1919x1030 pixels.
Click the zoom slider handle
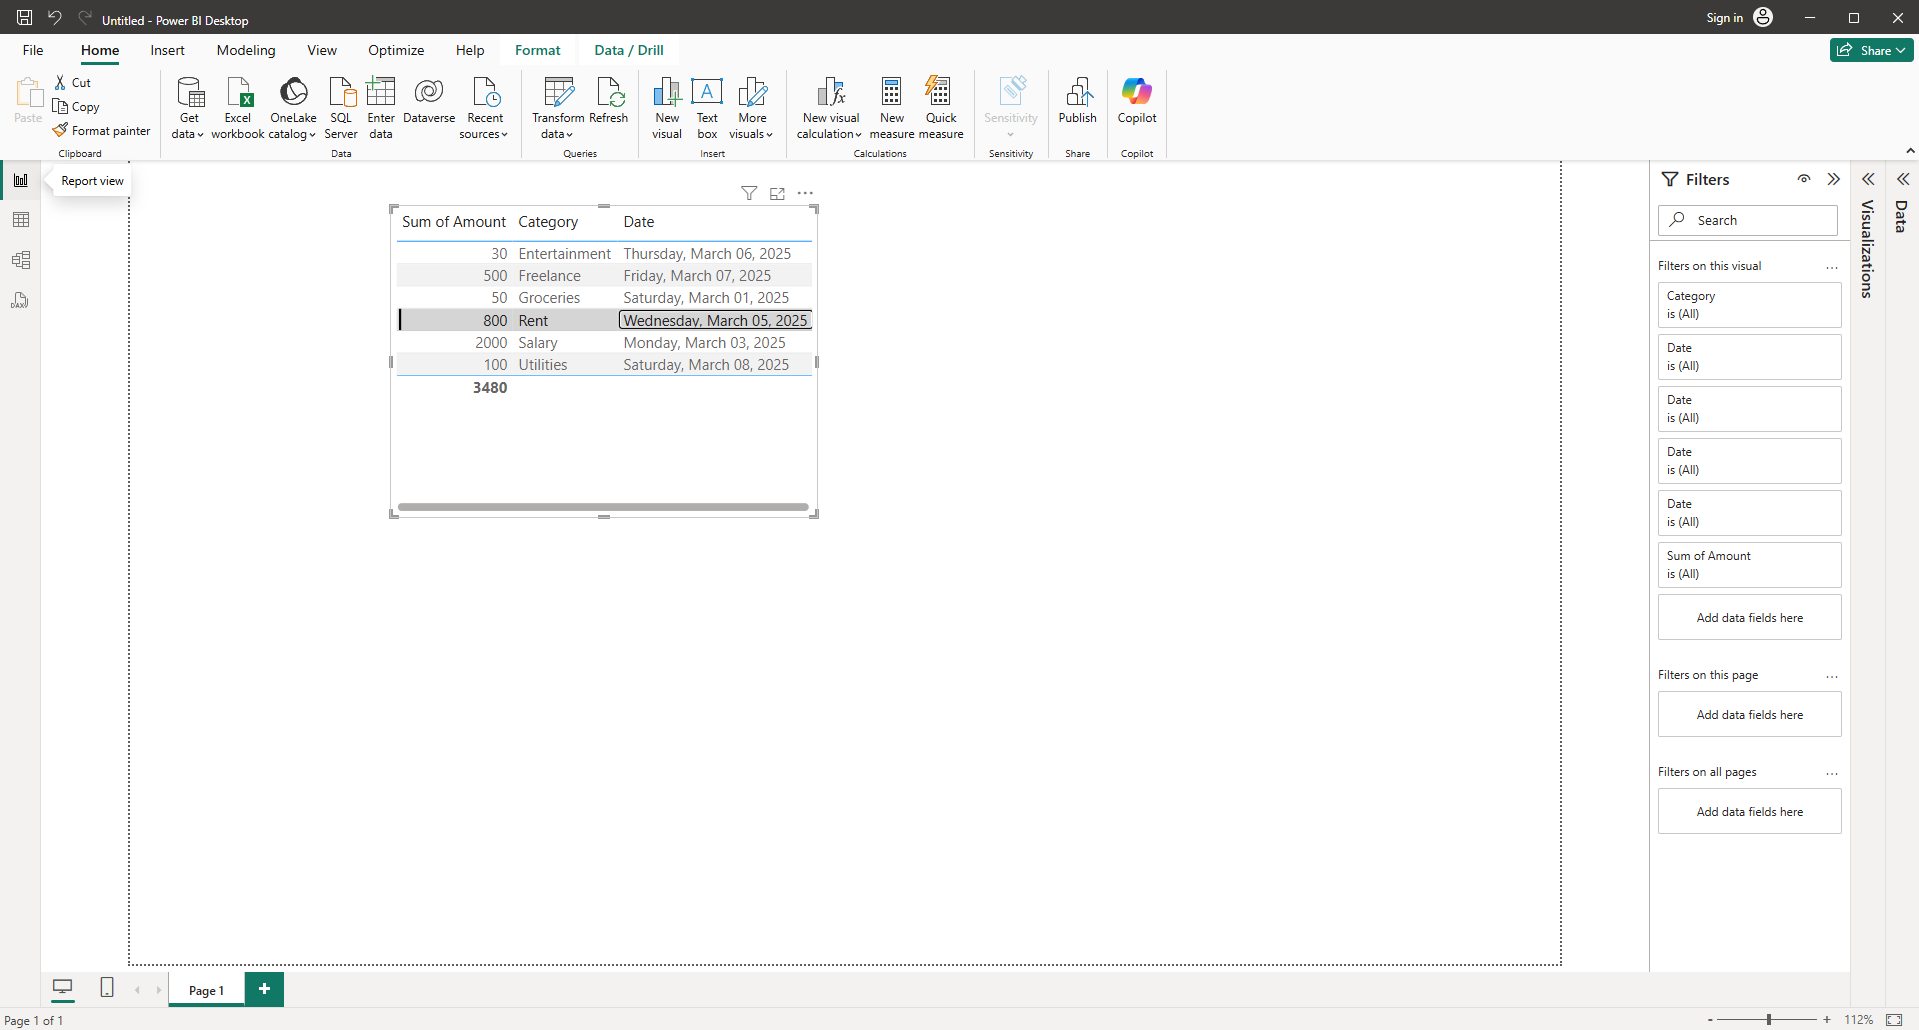tap(1769, 1019)
